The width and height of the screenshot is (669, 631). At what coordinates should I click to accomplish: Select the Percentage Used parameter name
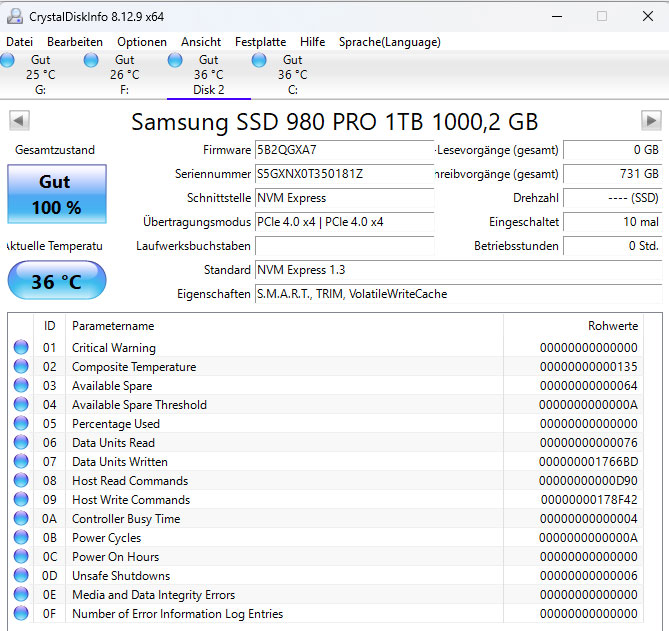pyautogui.click(x=116, y=424)
